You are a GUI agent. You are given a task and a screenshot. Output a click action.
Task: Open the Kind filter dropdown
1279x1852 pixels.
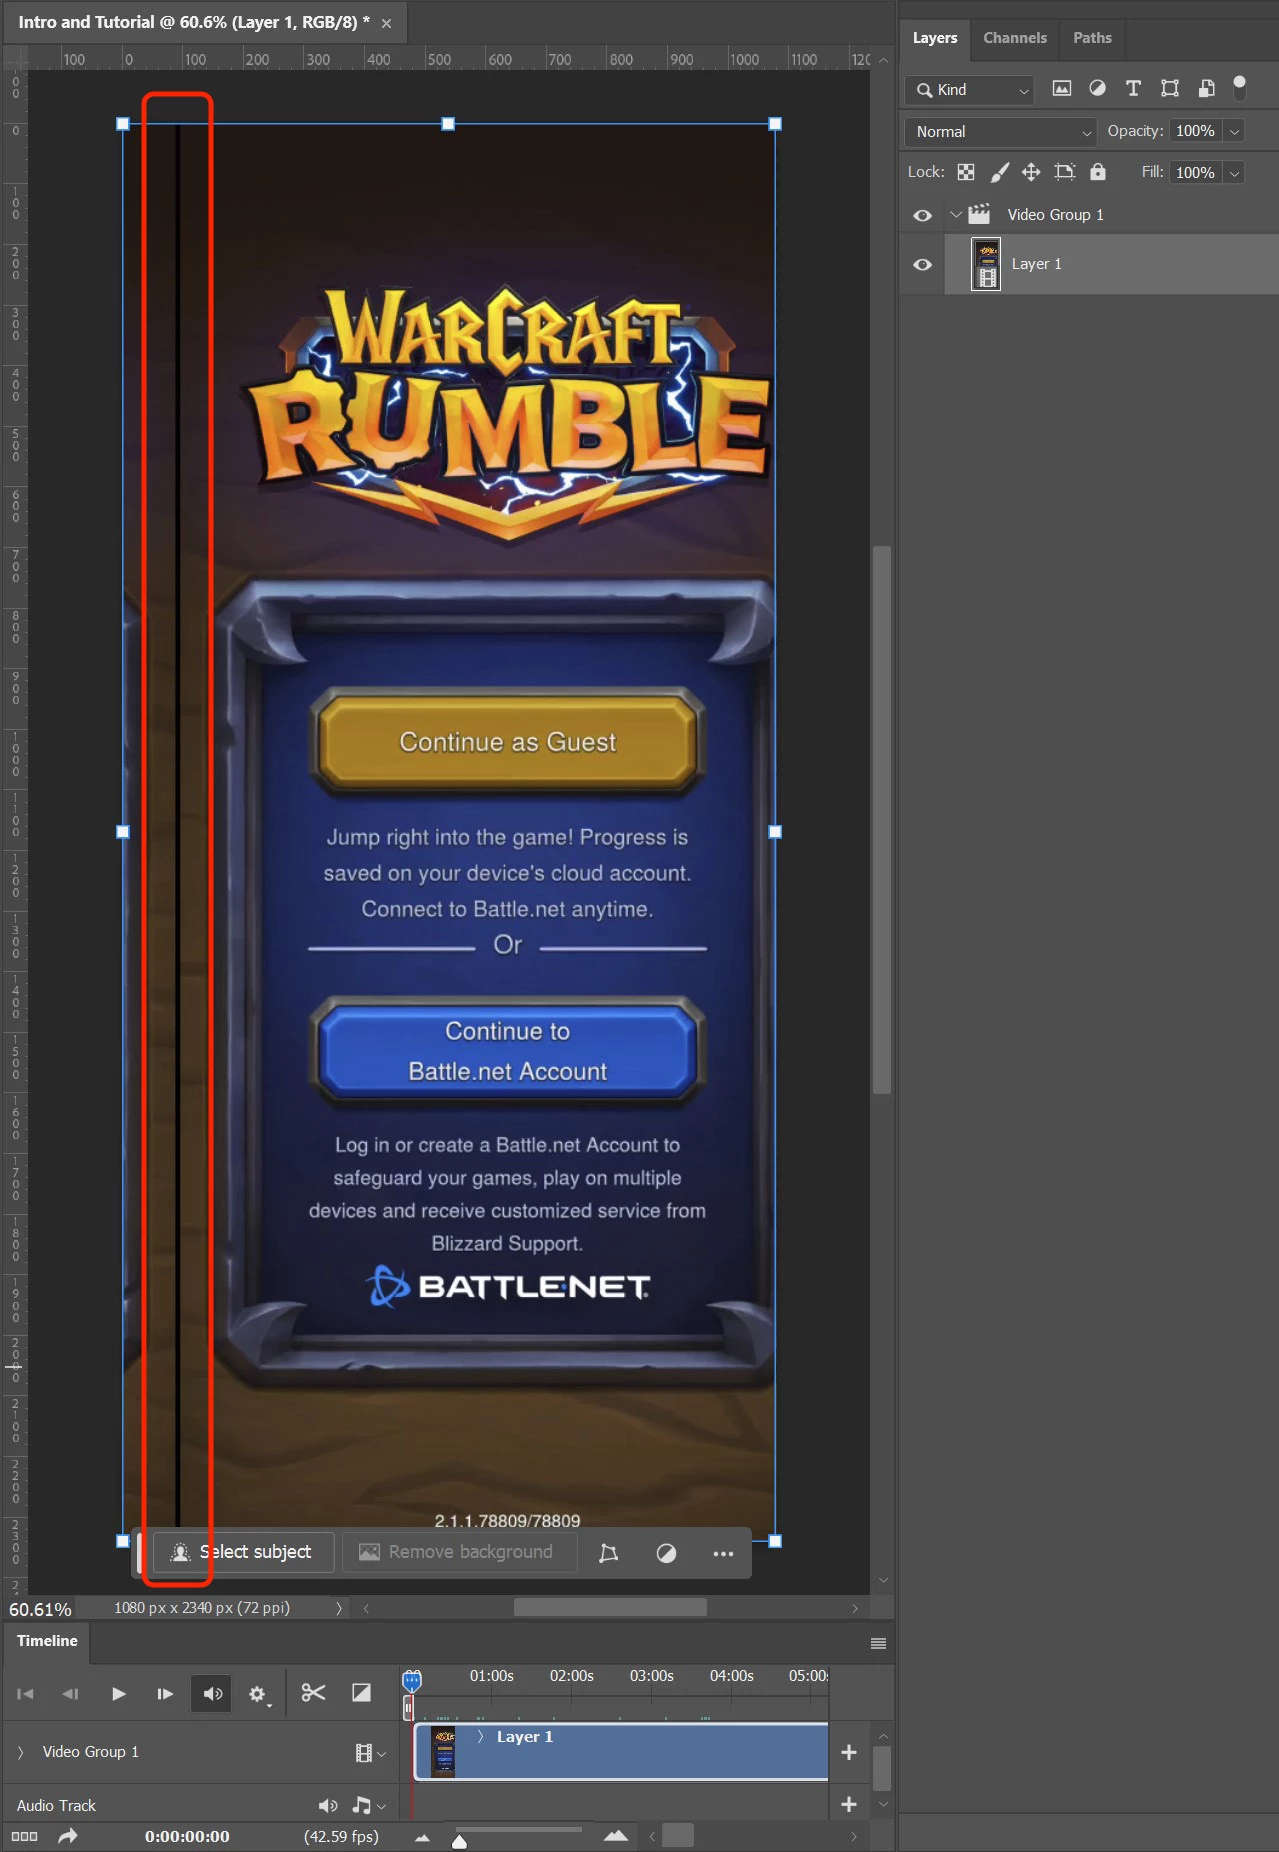(x=969, y=90)
